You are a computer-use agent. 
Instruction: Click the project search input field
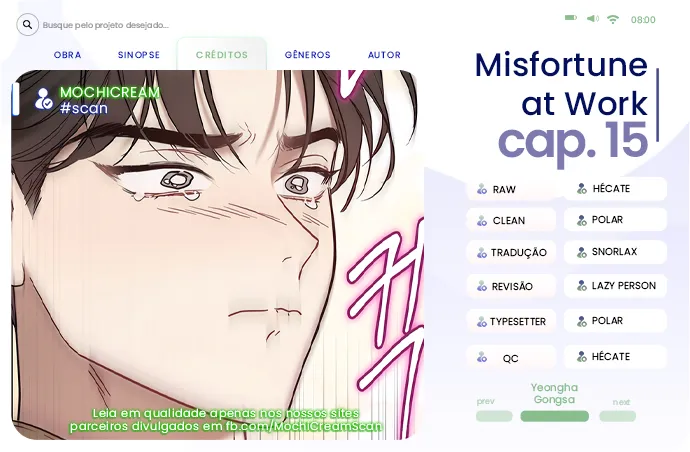pyautogui.click(x=106, y=25)
